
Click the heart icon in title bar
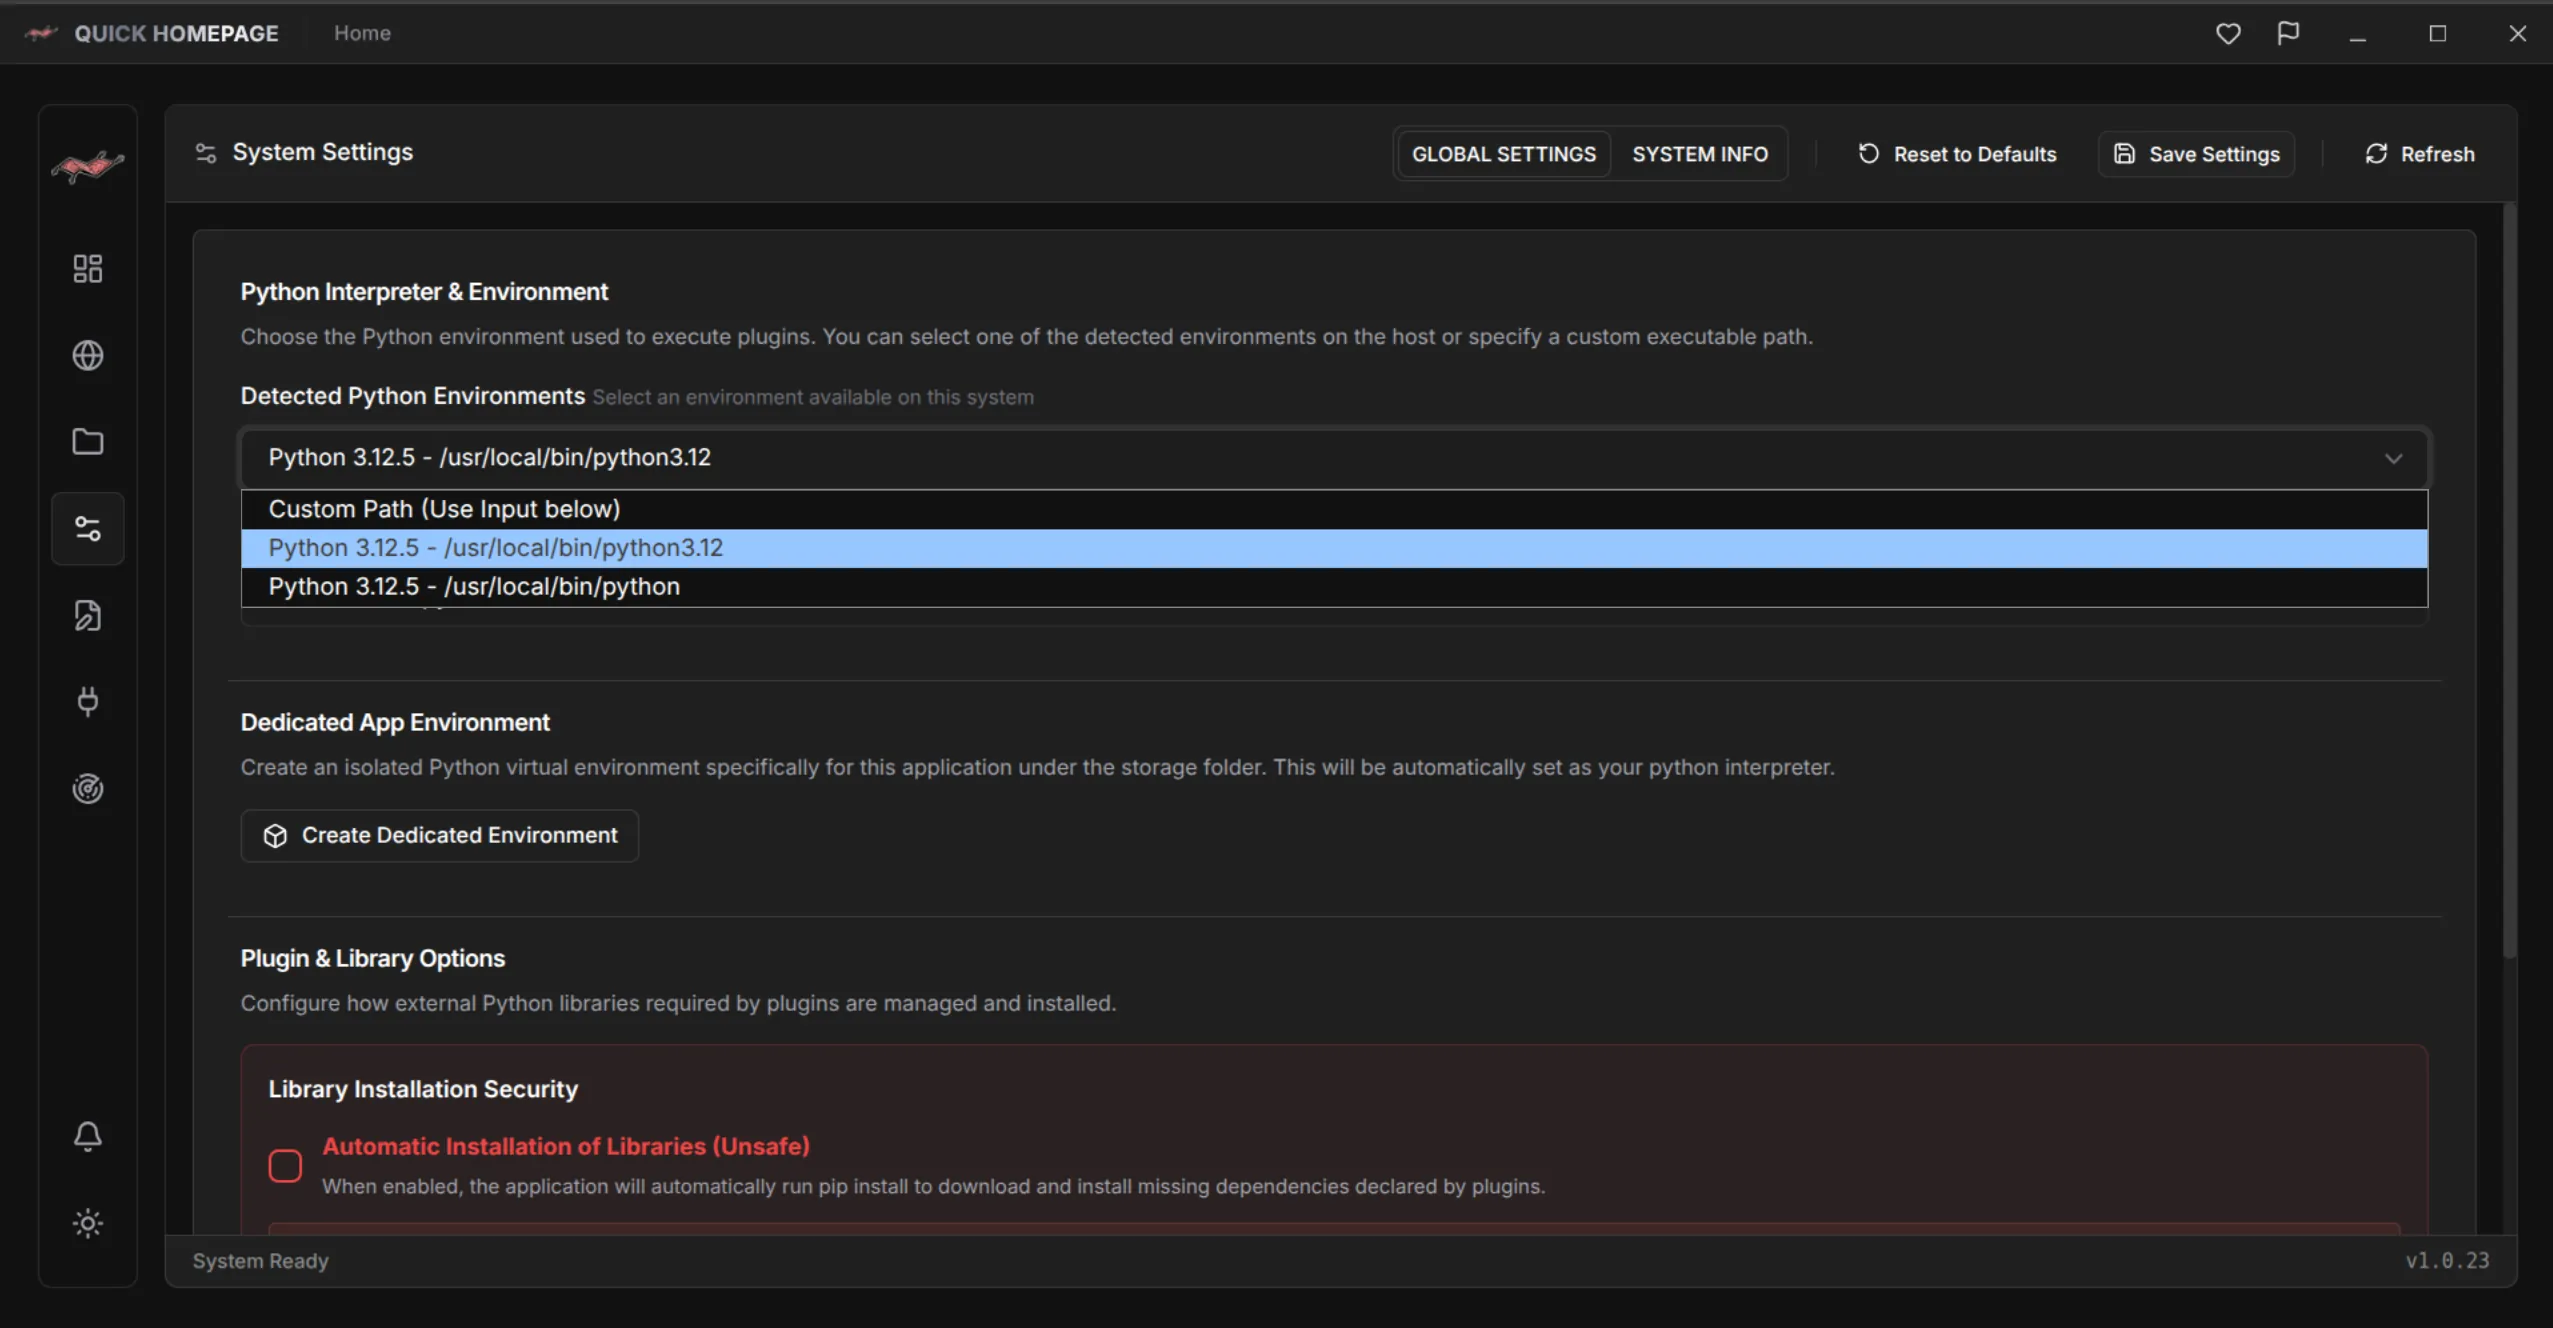tap(2228, 33)
